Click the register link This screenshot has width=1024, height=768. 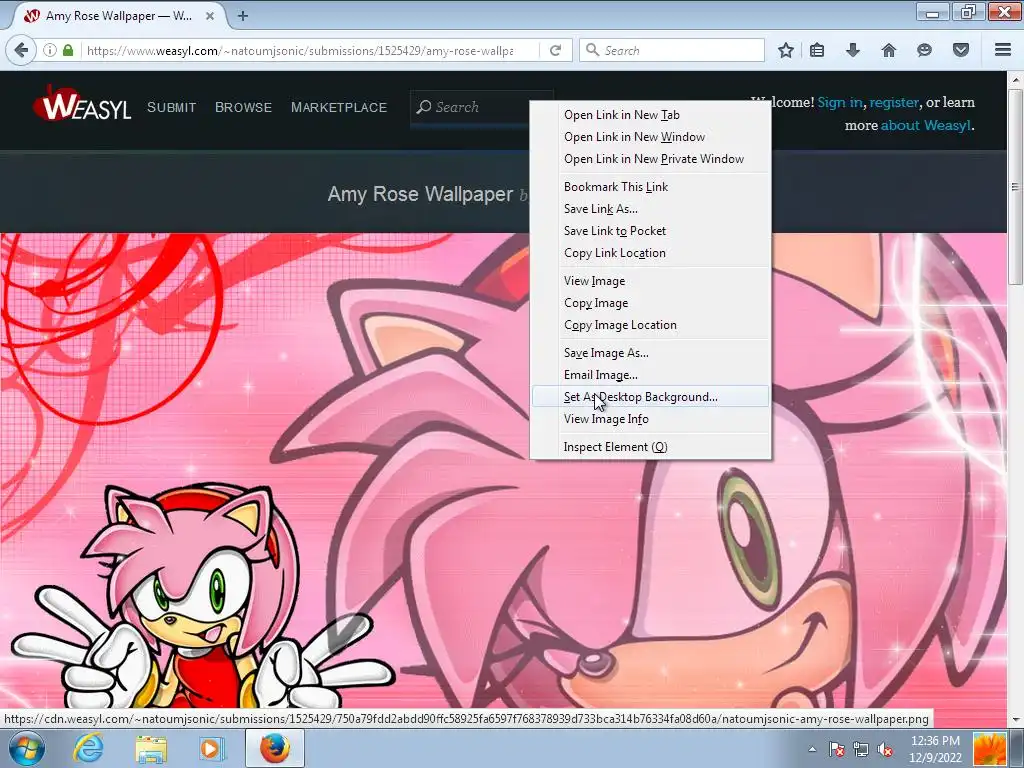click(894, 103)
